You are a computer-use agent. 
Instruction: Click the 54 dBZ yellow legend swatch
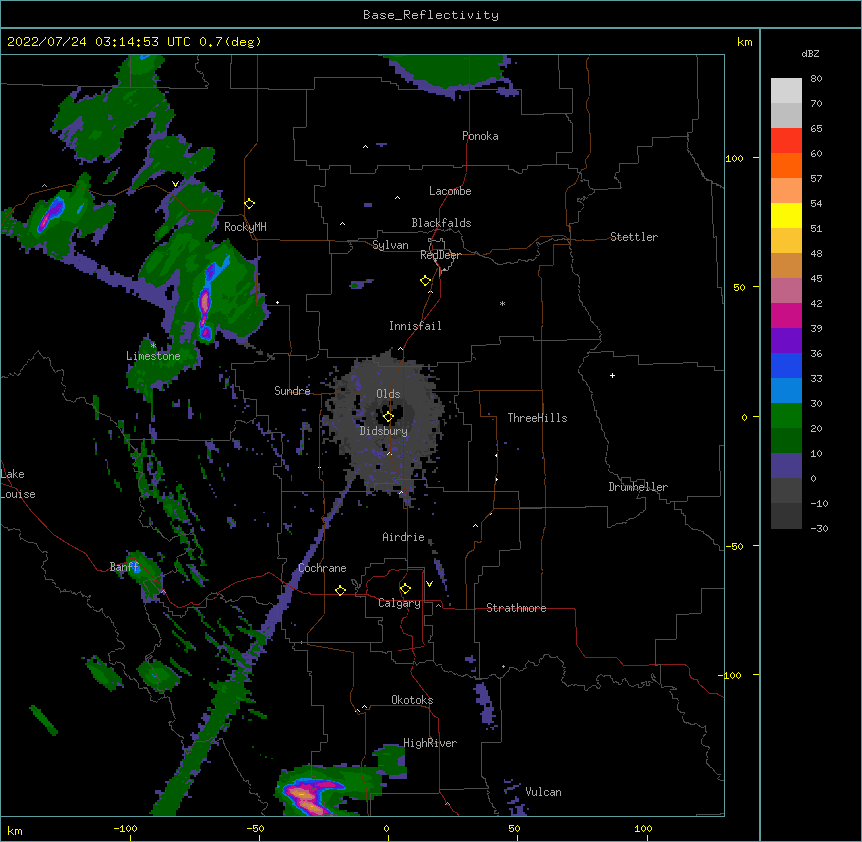coord(786,215)
